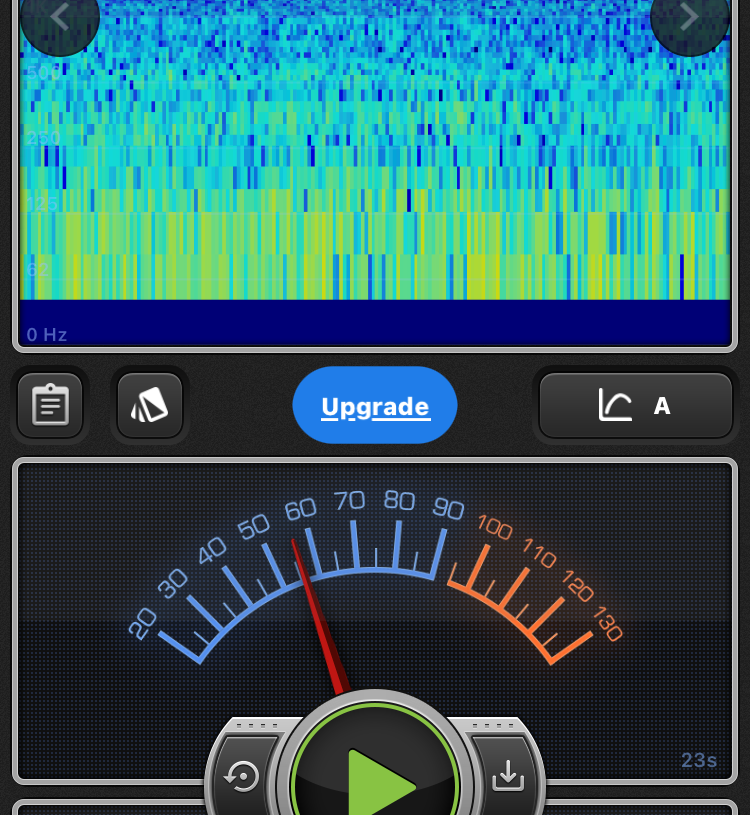Click the dark blue band above 0 Hz

click(375, 320)
